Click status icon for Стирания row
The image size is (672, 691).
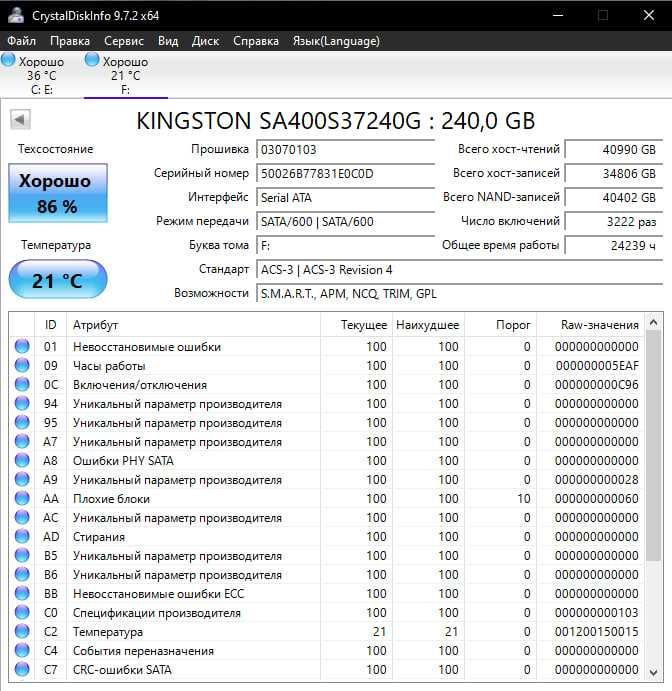click(22, 536)
